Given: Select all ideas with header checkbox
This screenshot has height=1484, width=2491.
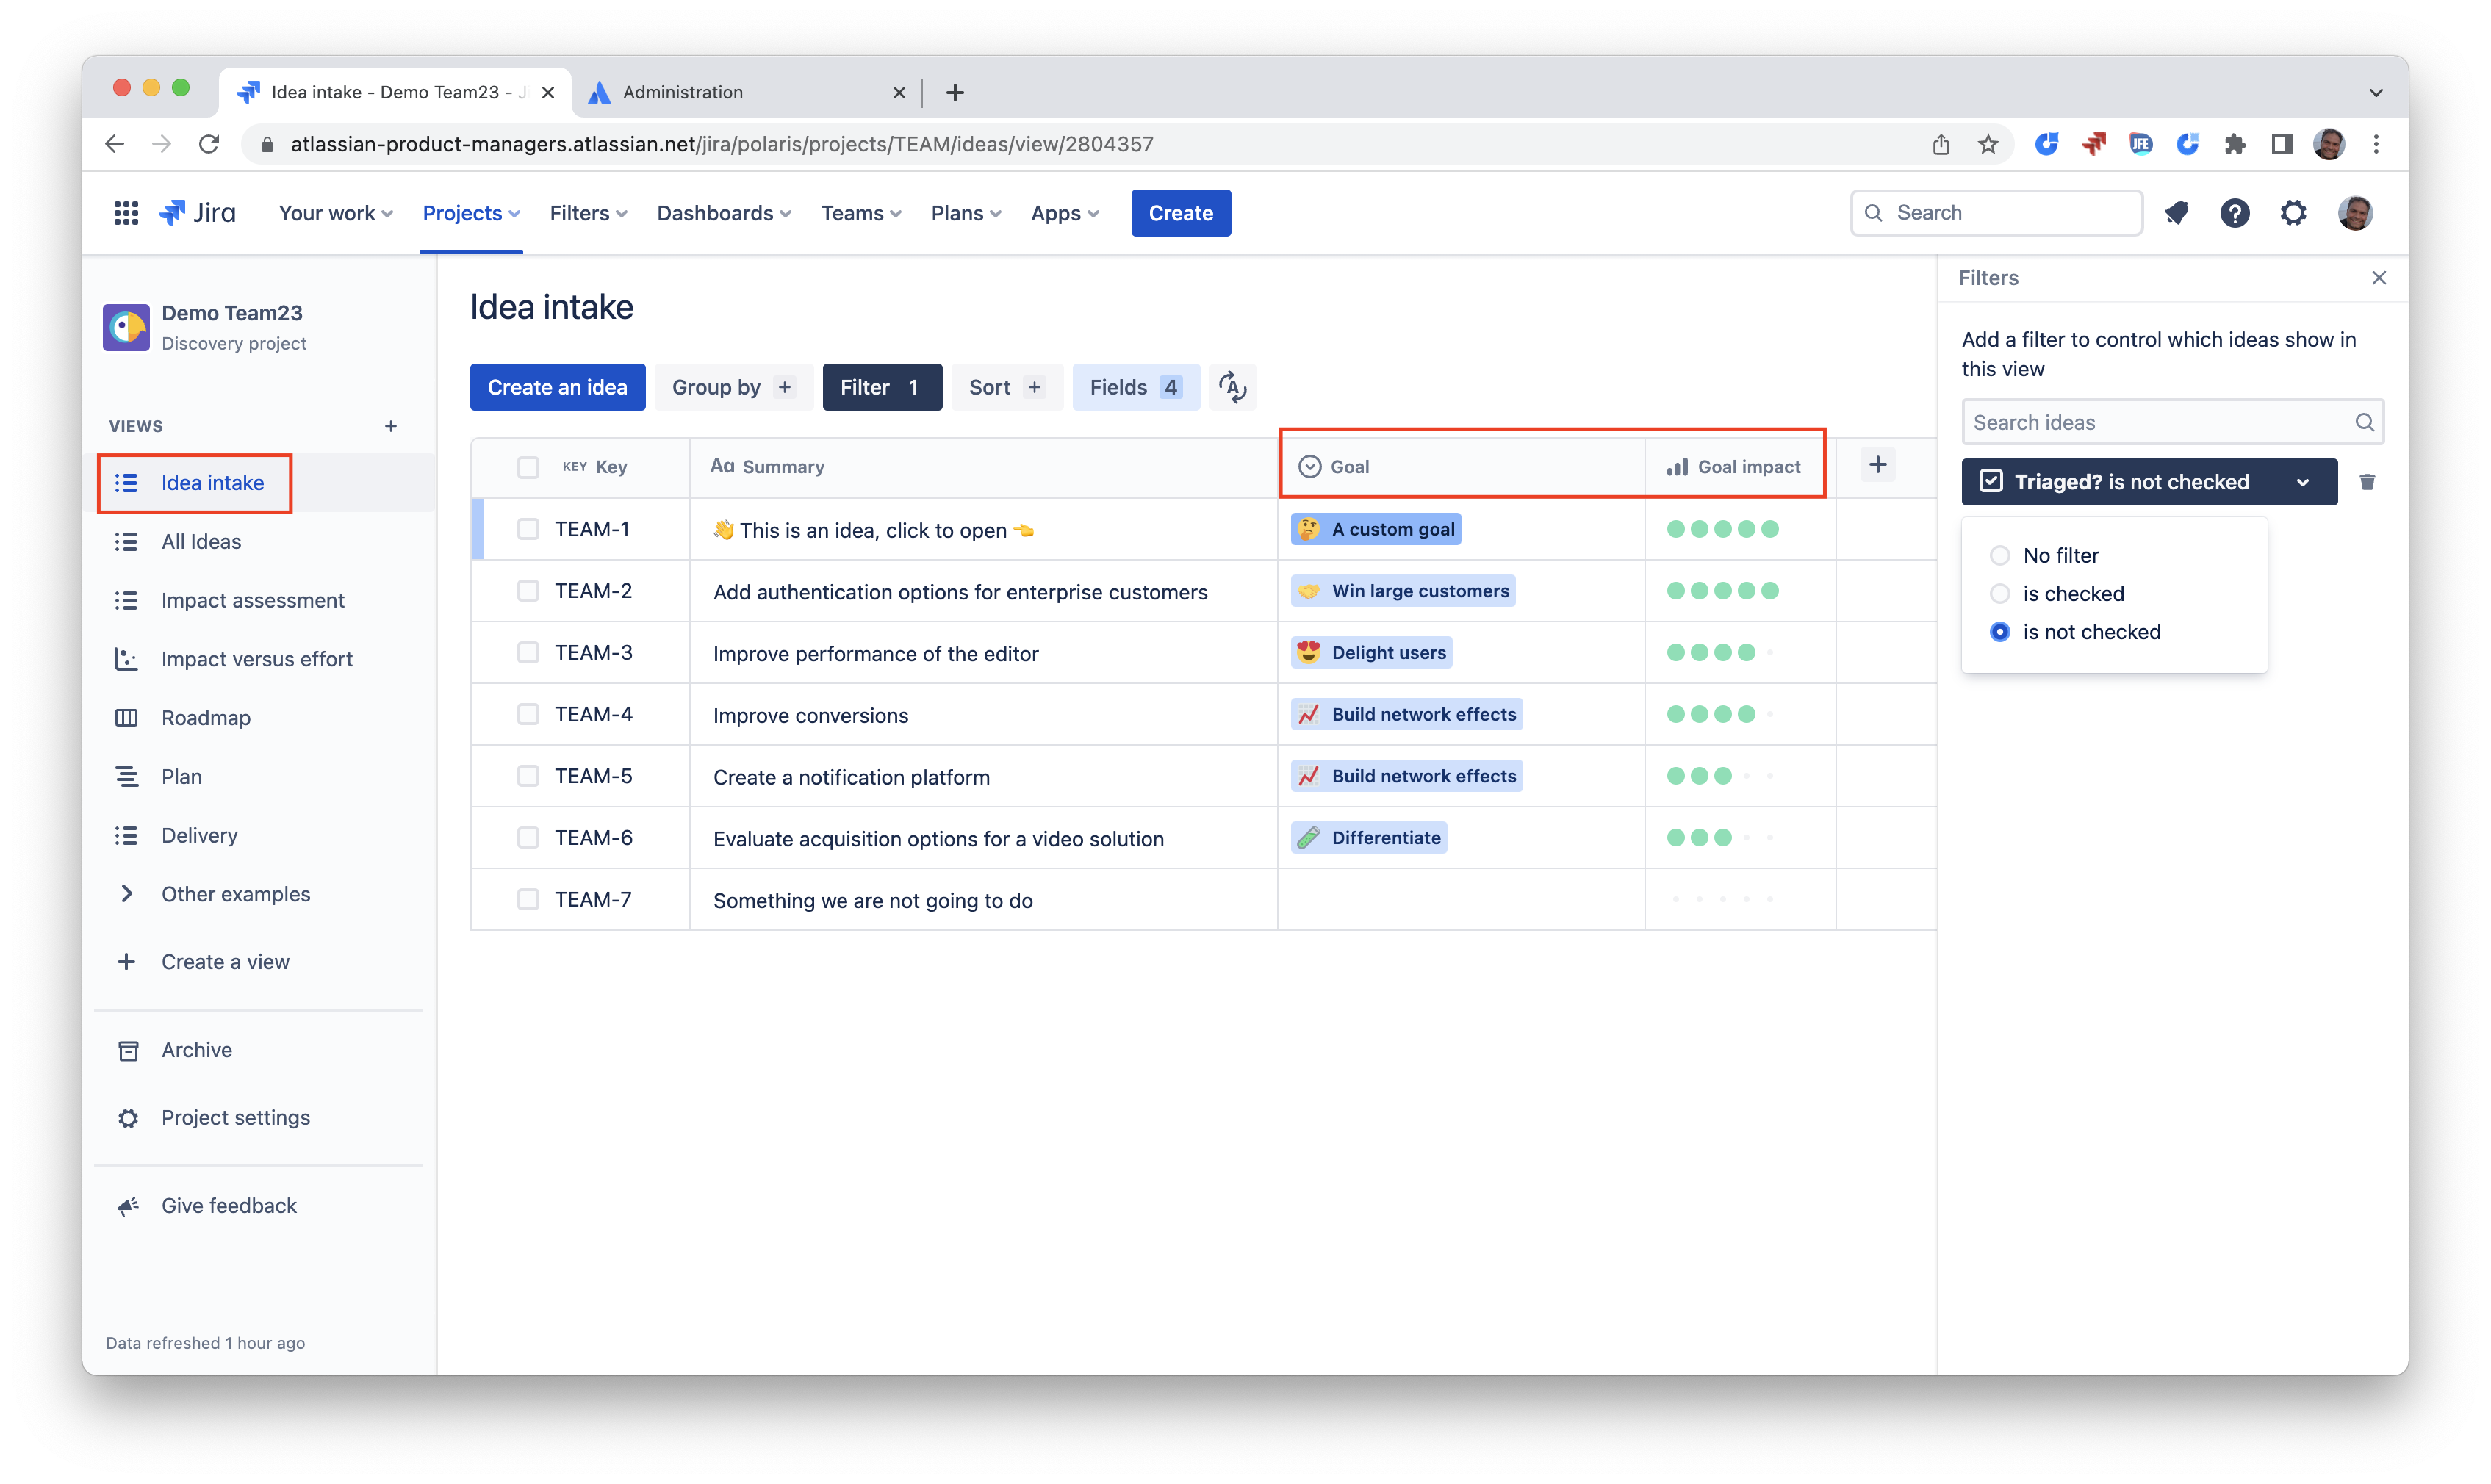Looking at the screenshot, I should click(x=528, y=466).
